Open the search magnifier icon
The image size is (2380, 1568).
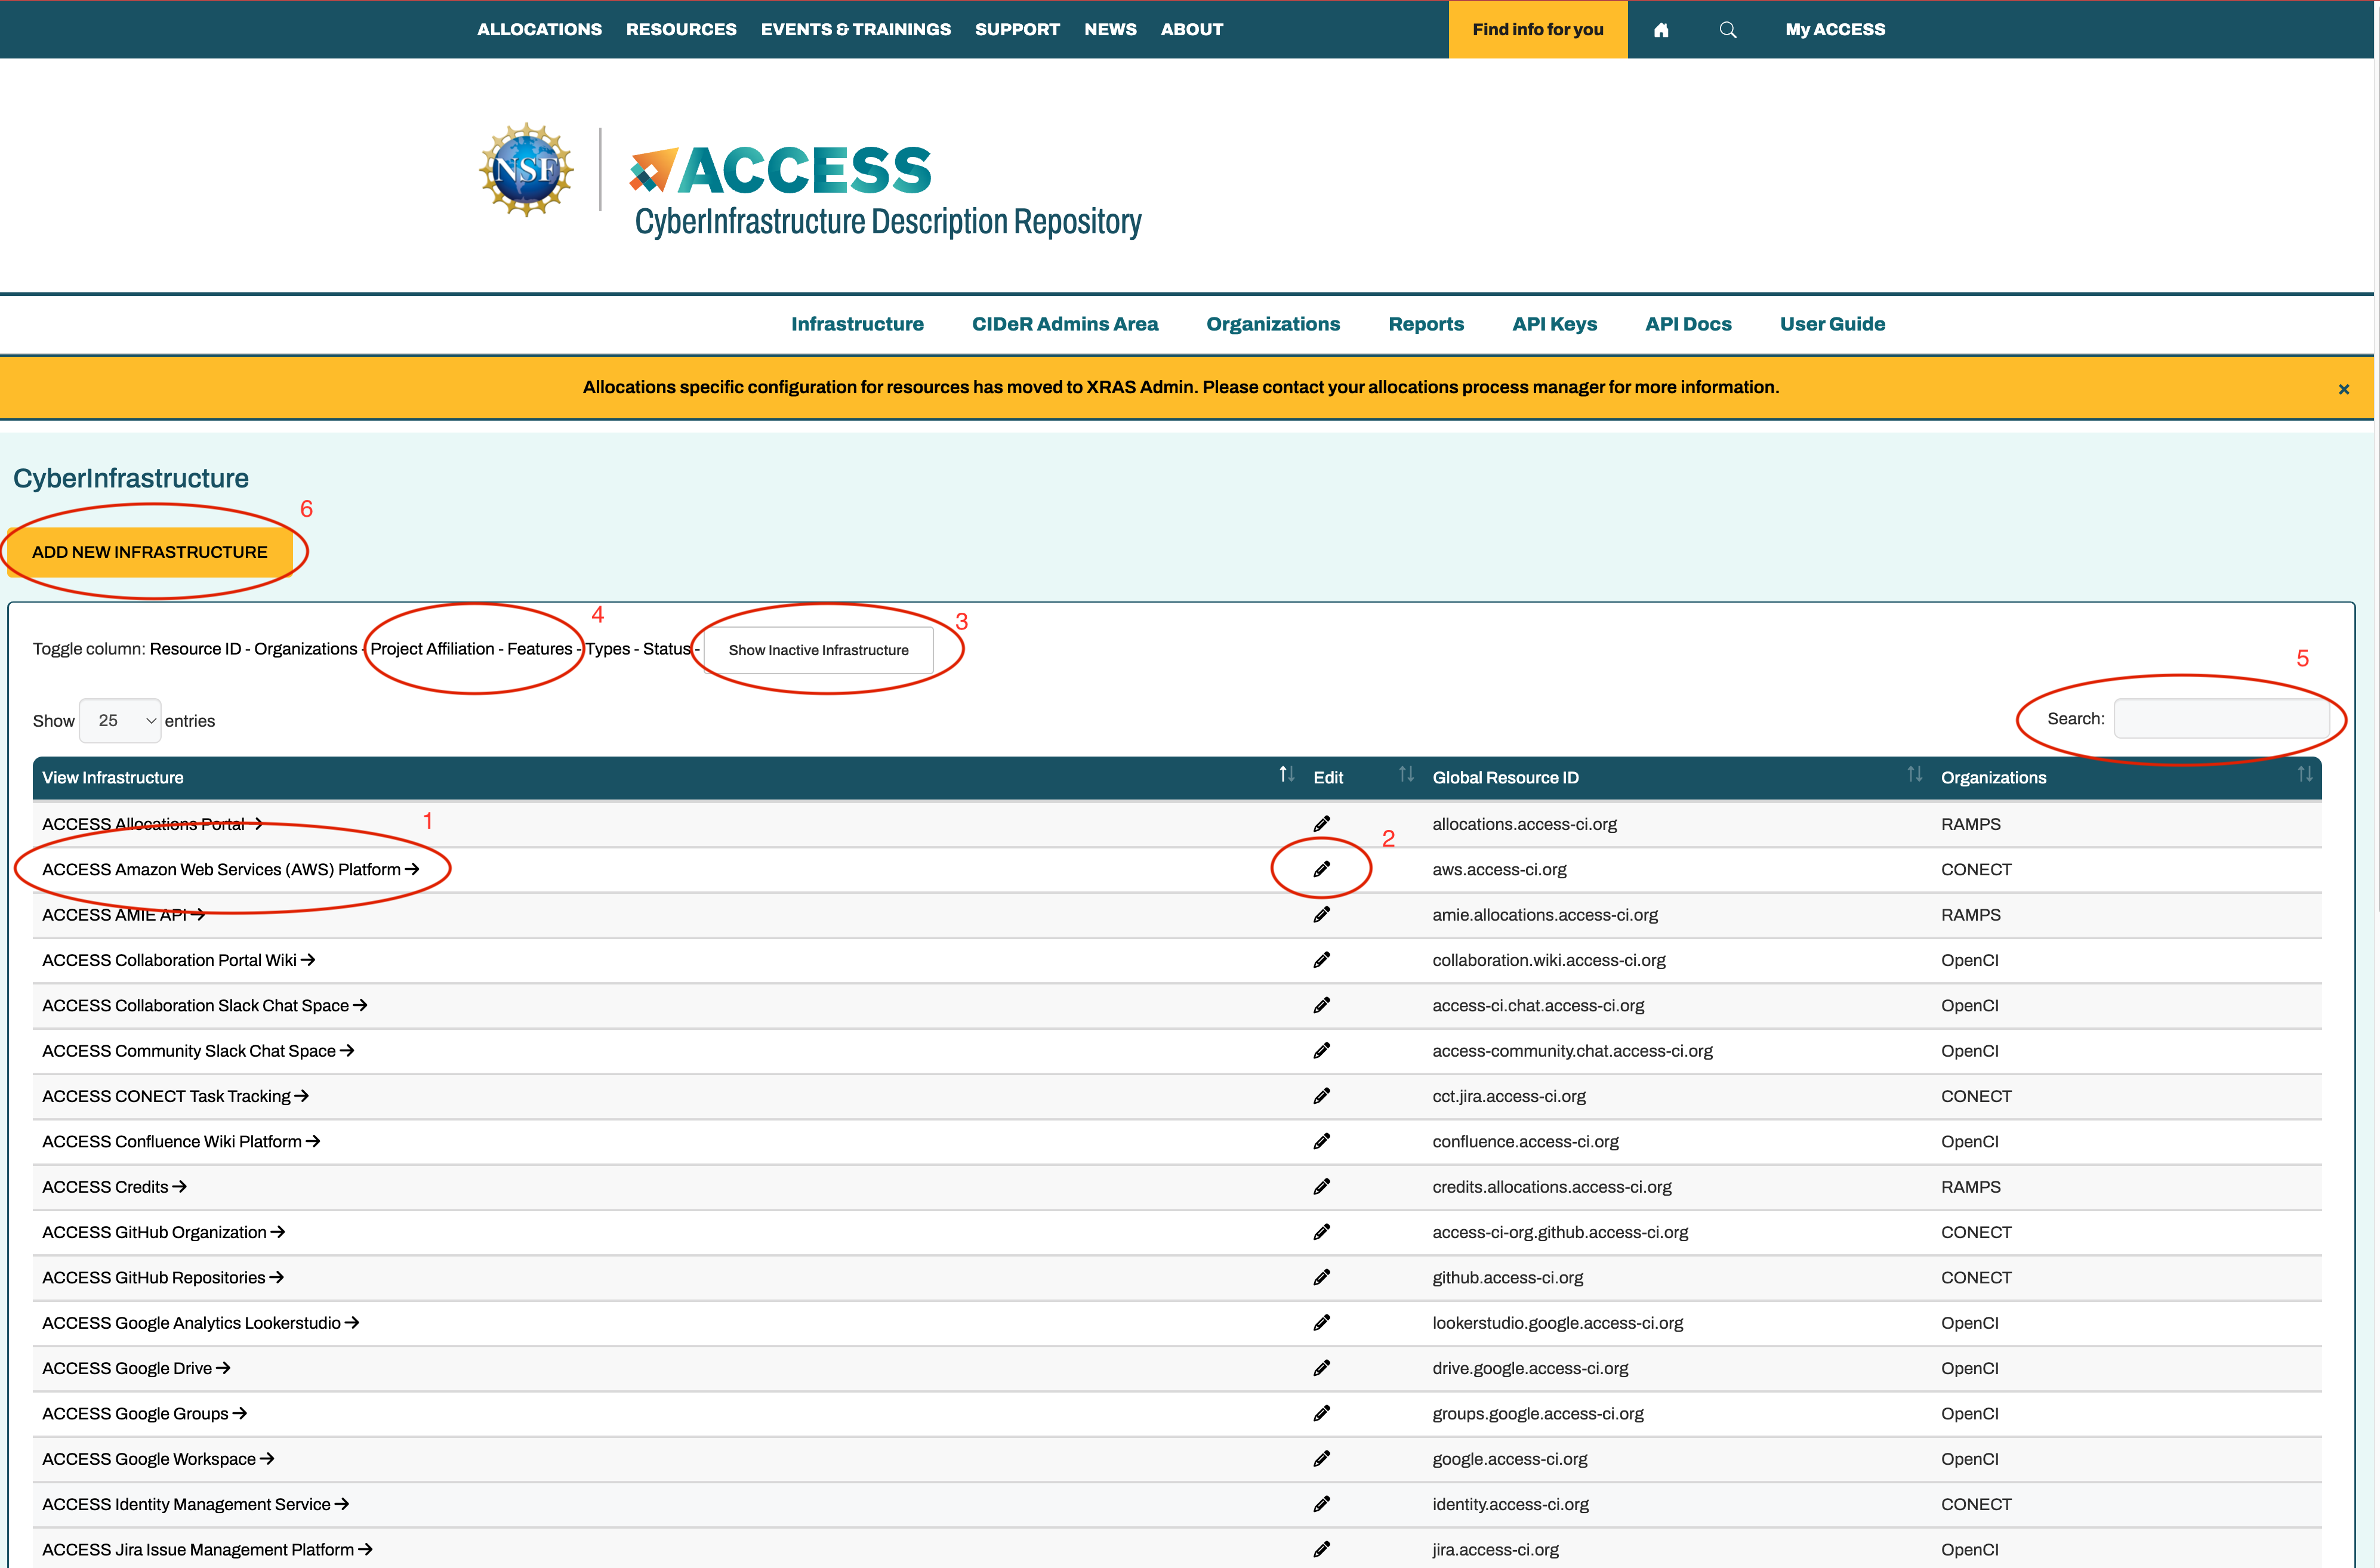[x=1728, y=30]
